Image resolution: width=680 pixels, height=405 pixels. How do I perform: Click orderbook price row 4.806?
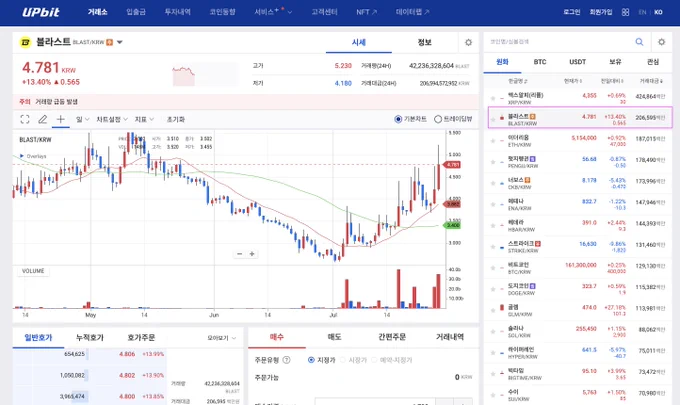click(89, 354)
